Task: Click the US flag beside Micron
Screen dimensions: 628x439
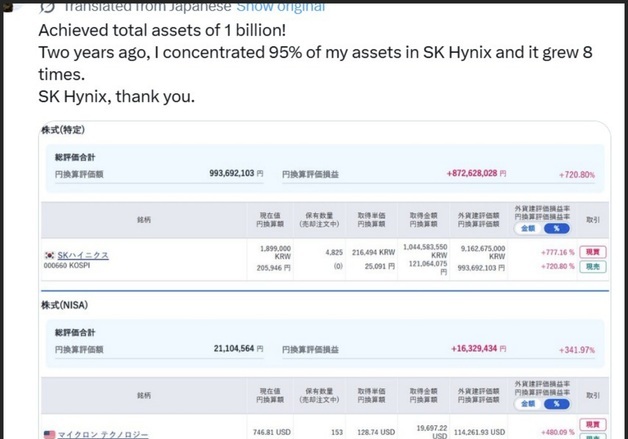Action: [50, 435]
